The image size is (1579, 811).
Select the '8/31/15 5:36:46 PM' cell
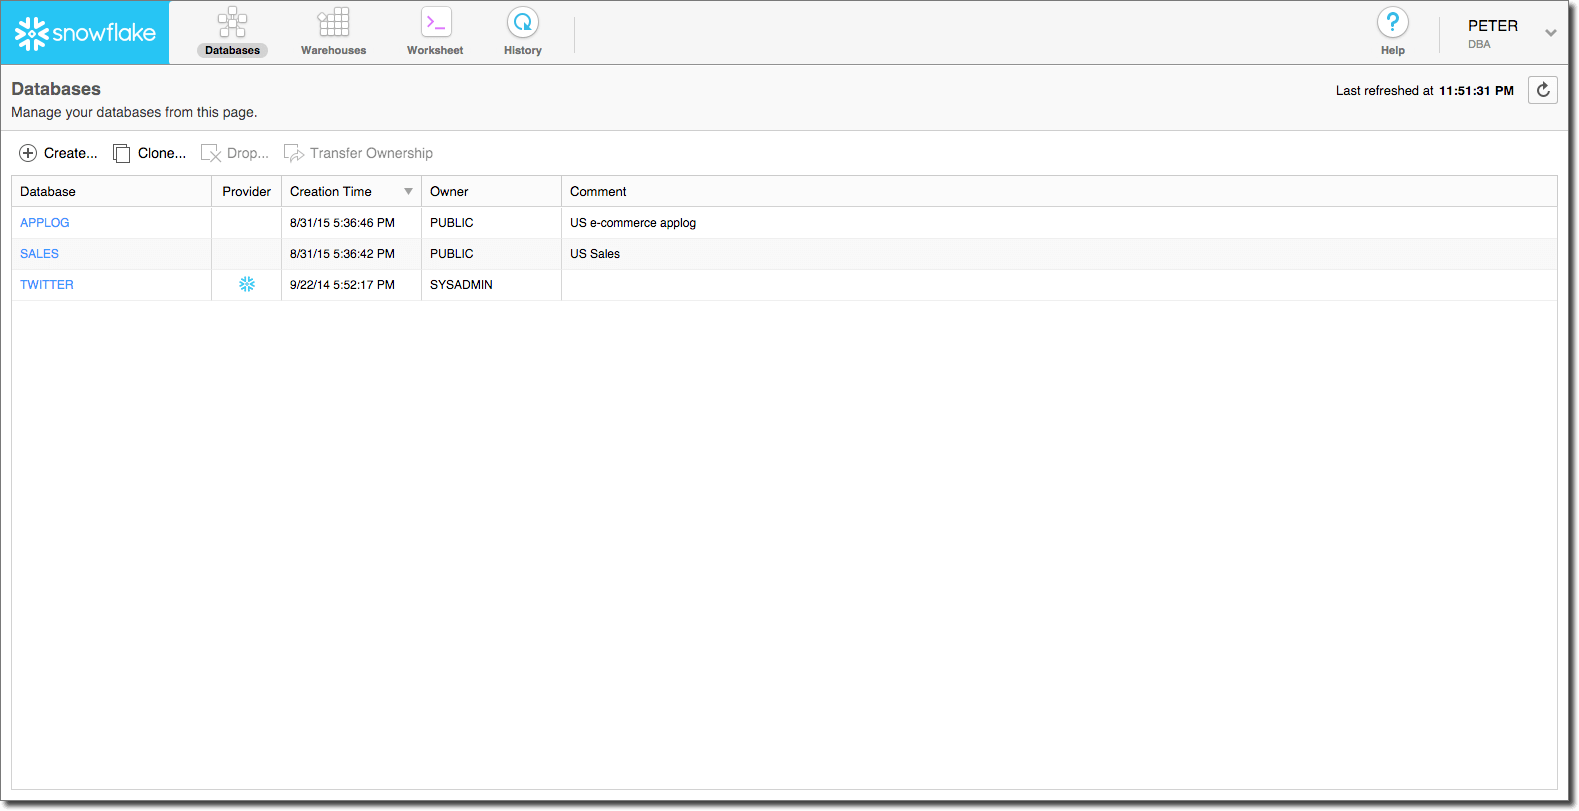click(x=351, y=223)
